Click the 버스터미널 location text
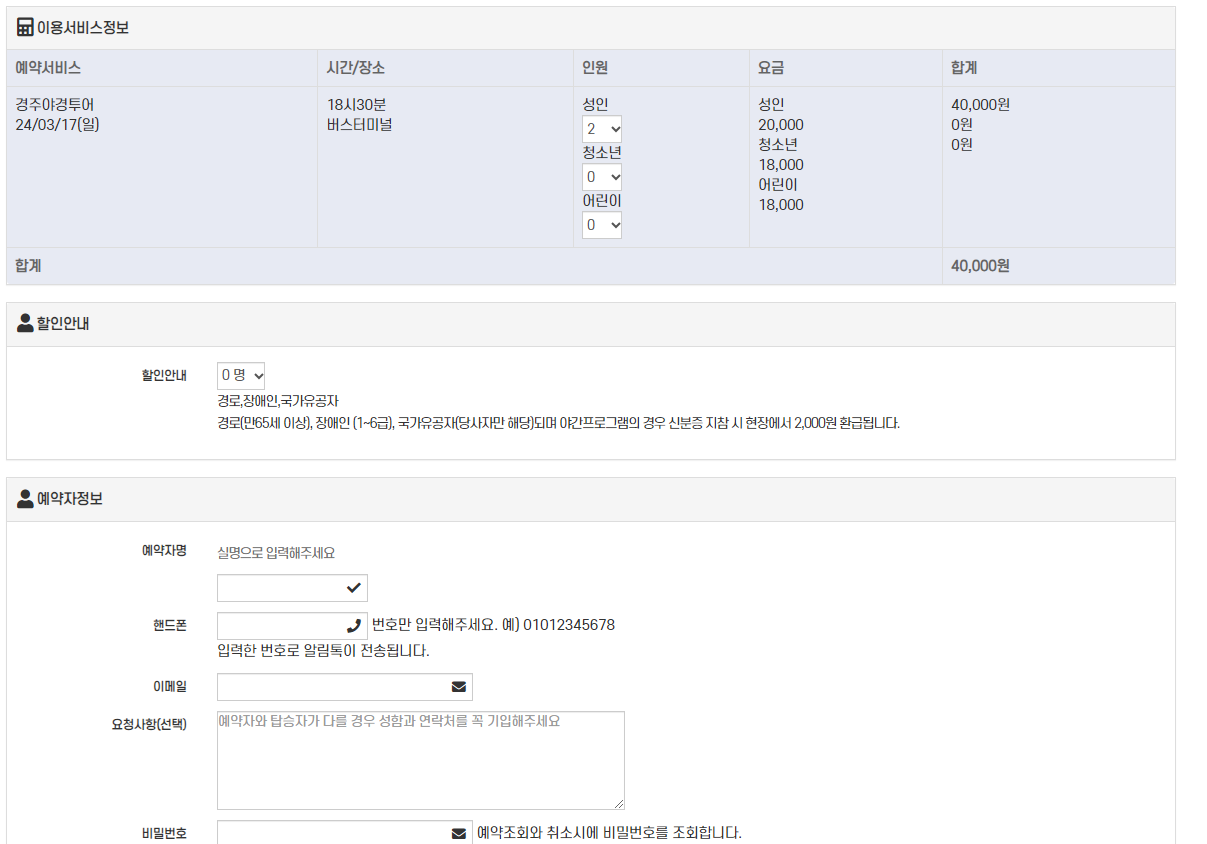Viewport: 1207px width, 844px height. tap(360, 125)
